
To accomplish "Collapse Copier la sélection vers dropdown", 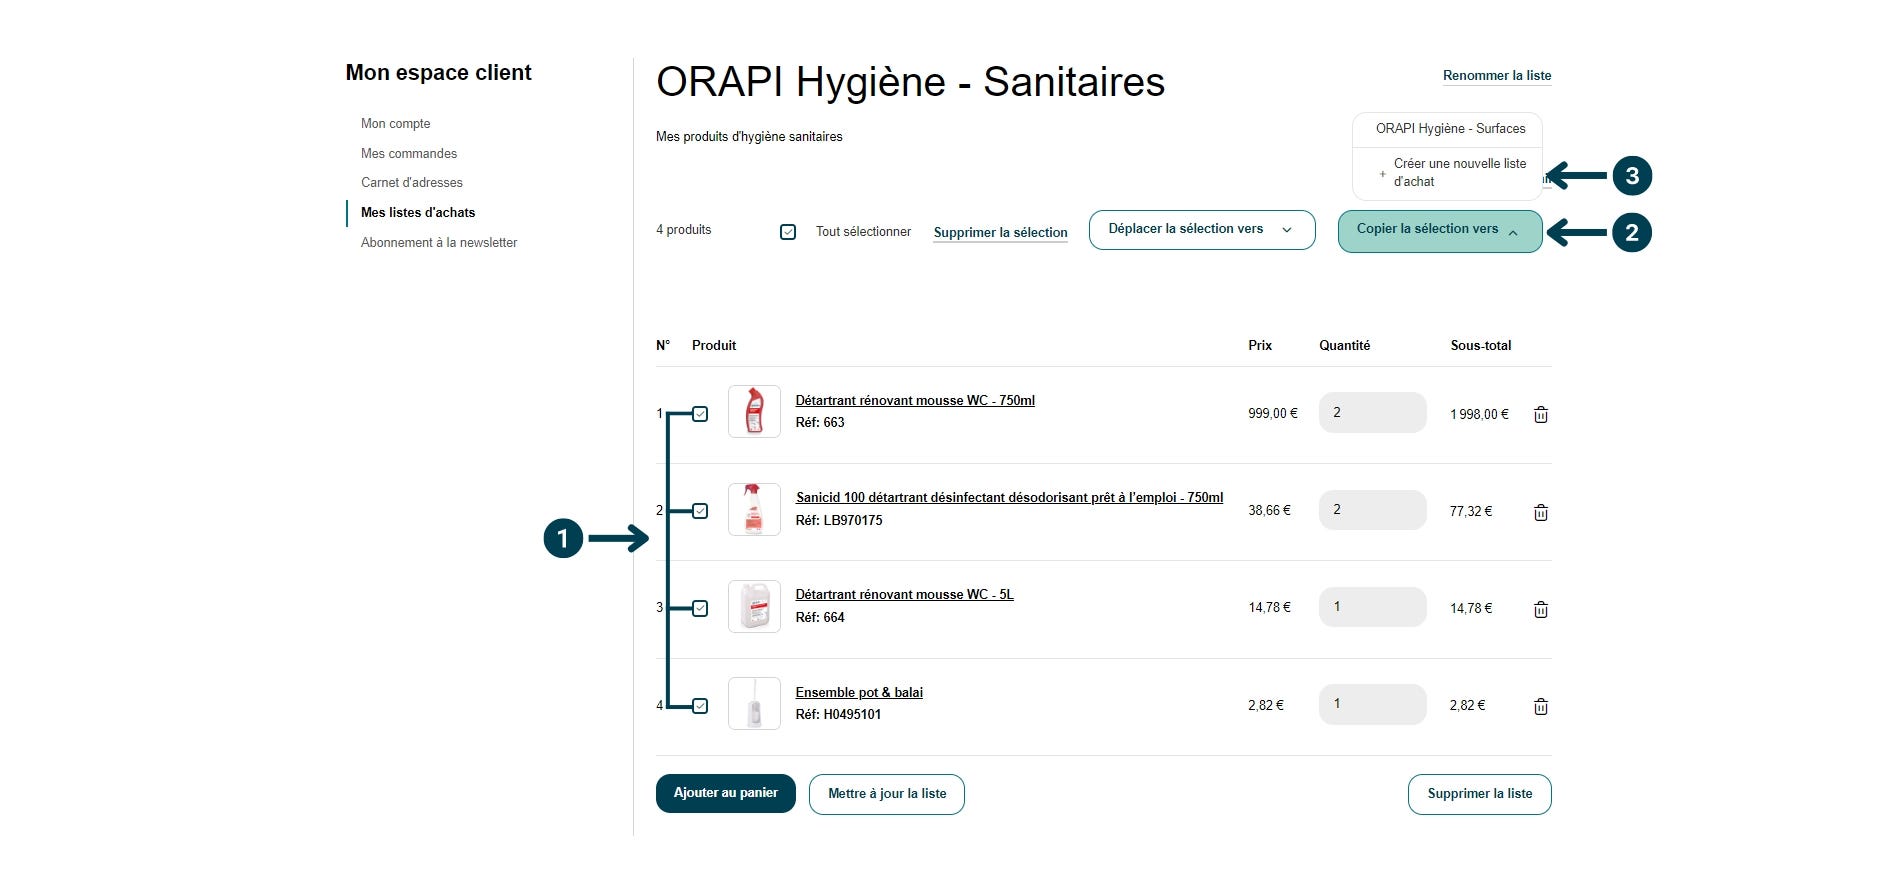I will (x=1440, y=231).
